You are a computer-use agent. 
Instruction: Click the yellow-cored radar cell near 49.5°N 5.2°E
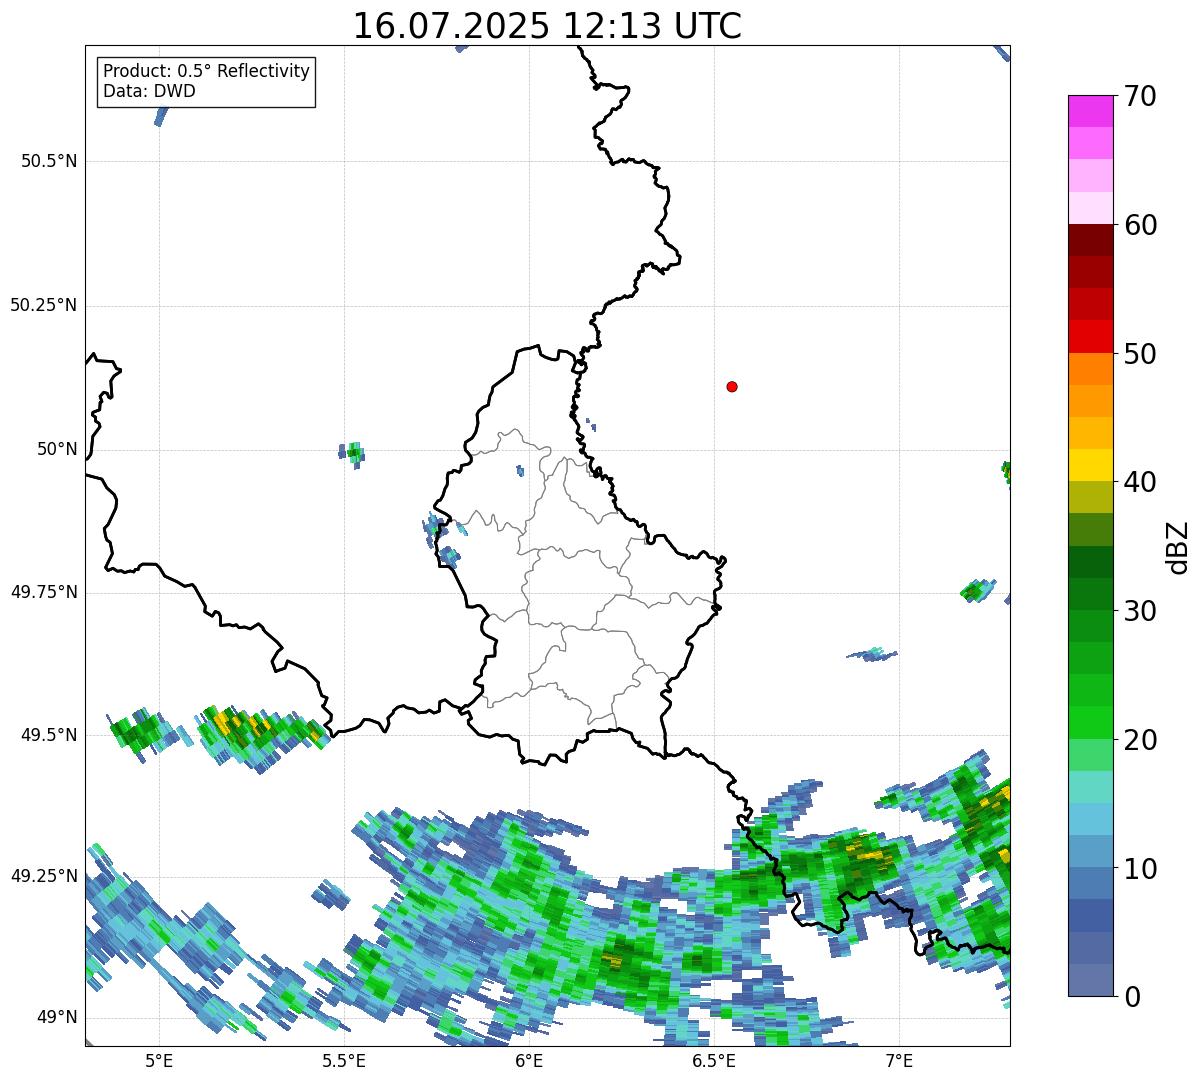[262, 737]
